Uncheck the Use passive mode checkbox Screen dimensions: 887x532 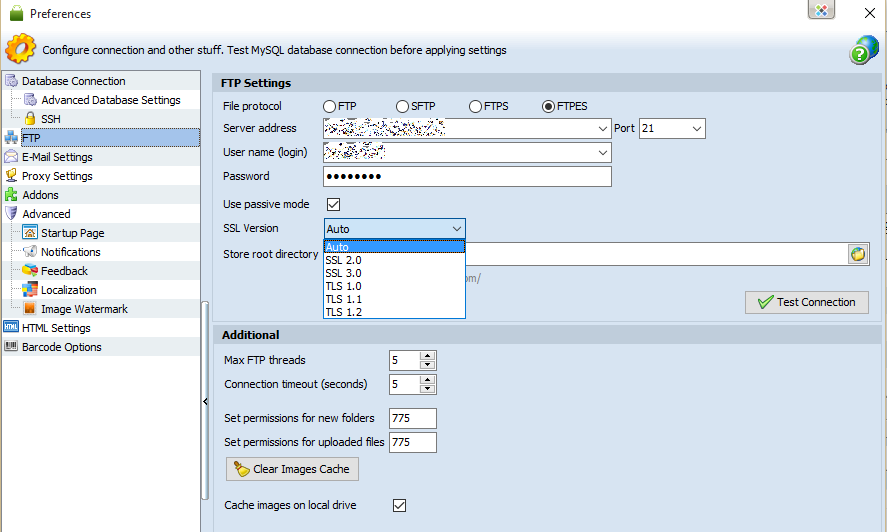pyautogui.click(x=334, y=204)
